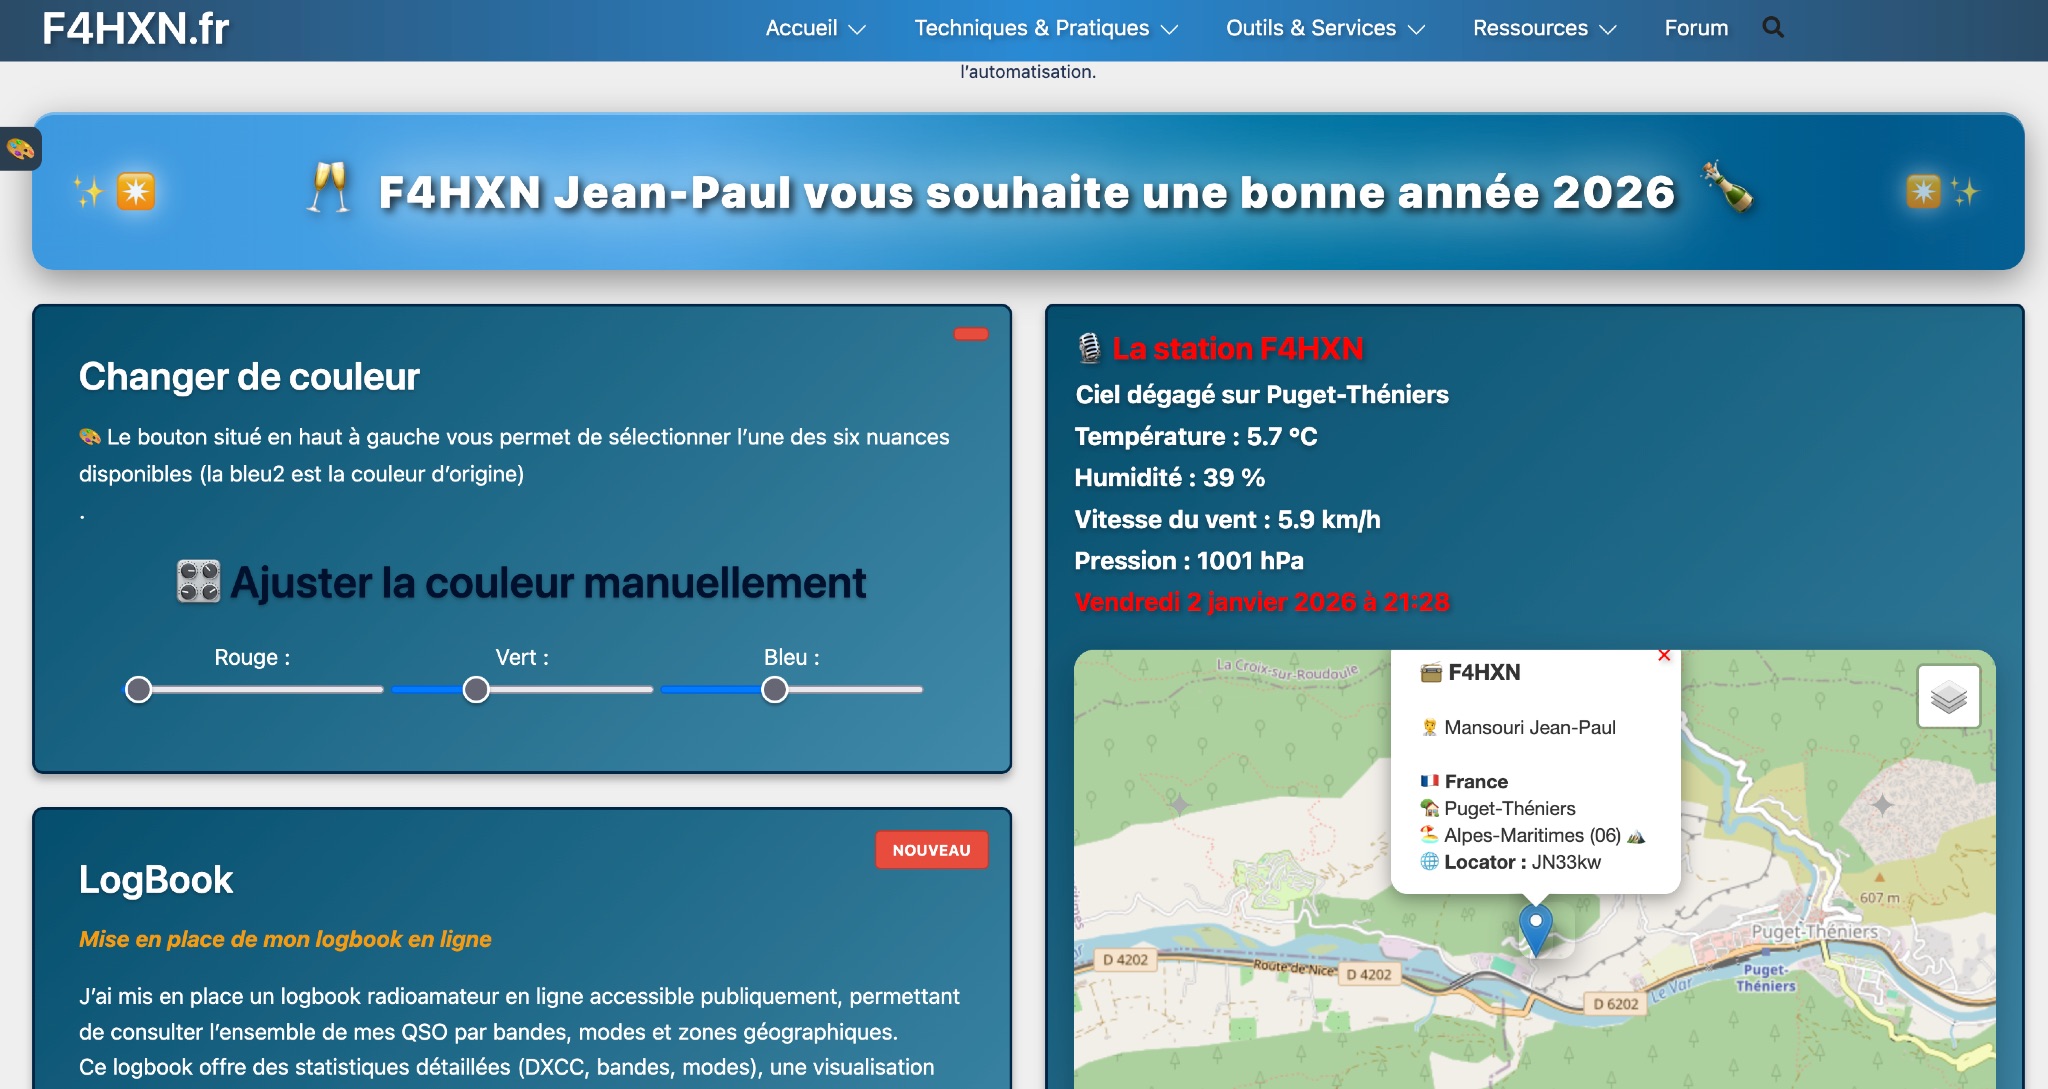Click the F4HXN.fr site logo
Viewport: 2048px width, 1089px height.
135,28
